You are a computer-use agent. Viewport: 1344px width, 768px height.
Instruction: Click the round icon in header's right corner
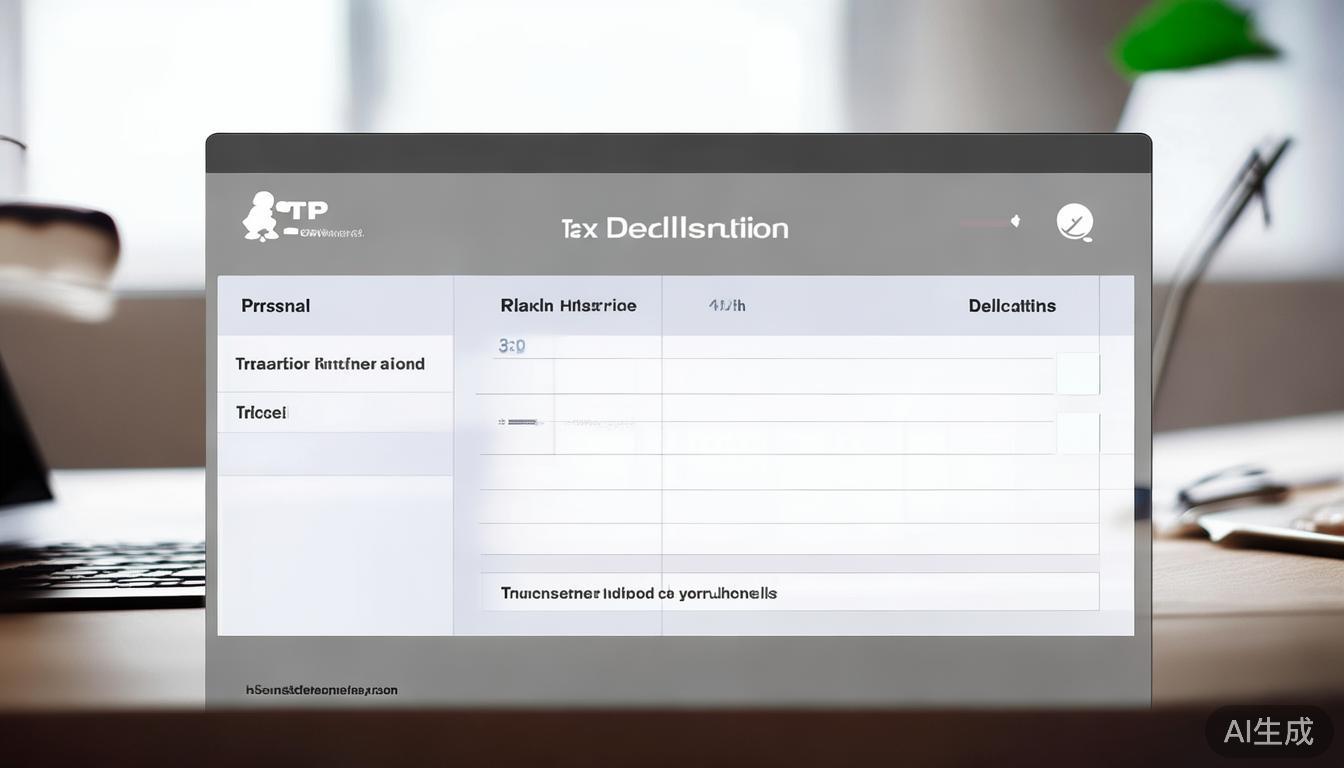pos(1075,222)
